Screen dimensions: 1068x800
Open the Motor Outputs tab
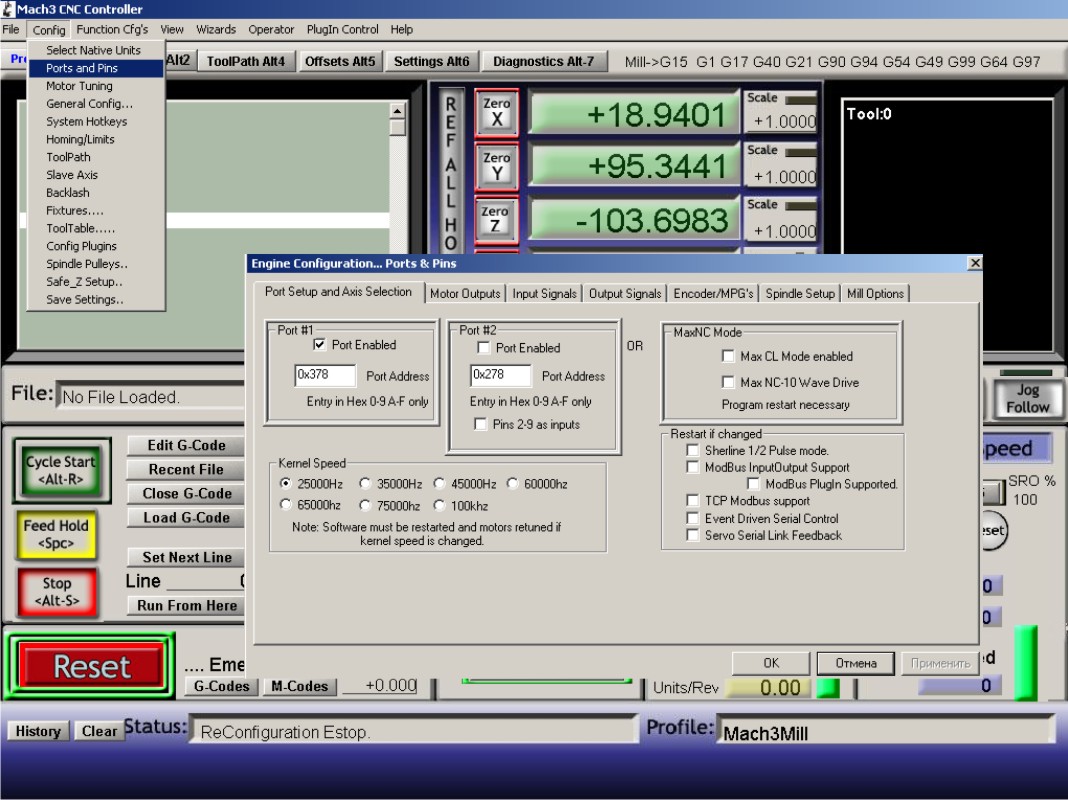pos(465,294)
